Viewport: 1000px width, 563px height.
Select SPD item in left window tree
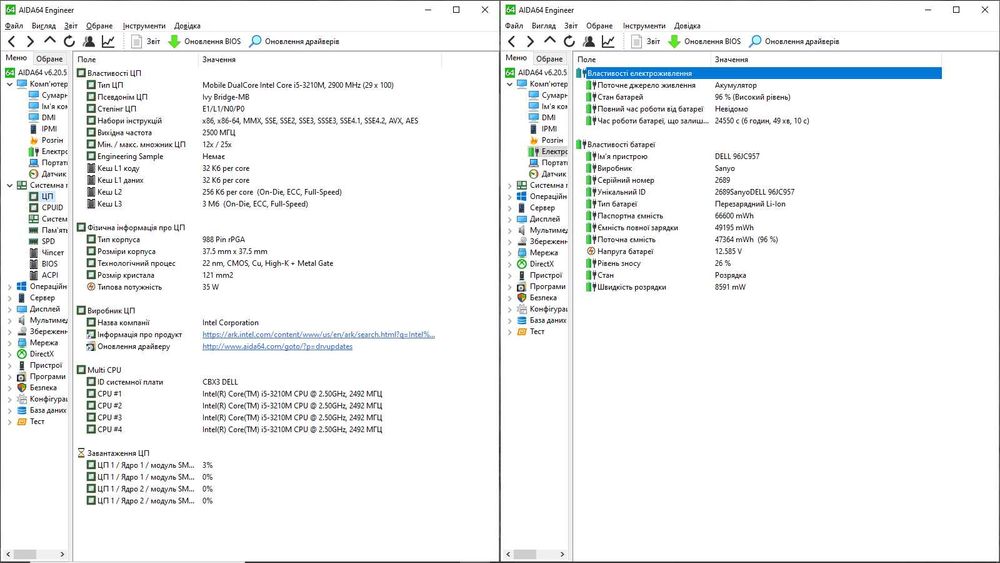coord(48,242)
